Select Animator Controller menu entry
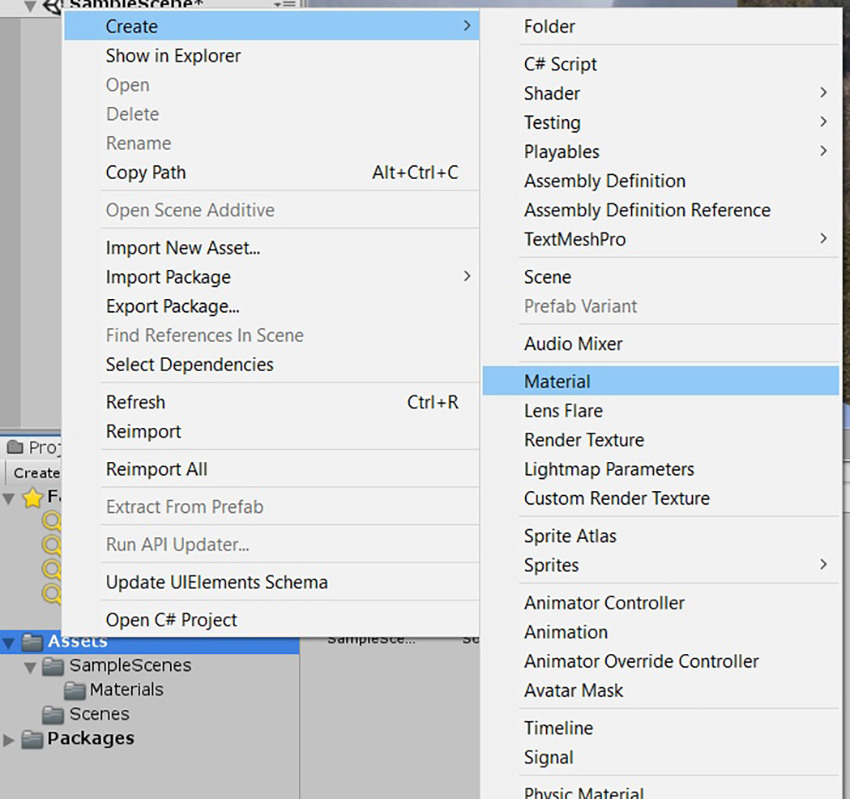Screen dimensions: 850x799 (661, 603)
